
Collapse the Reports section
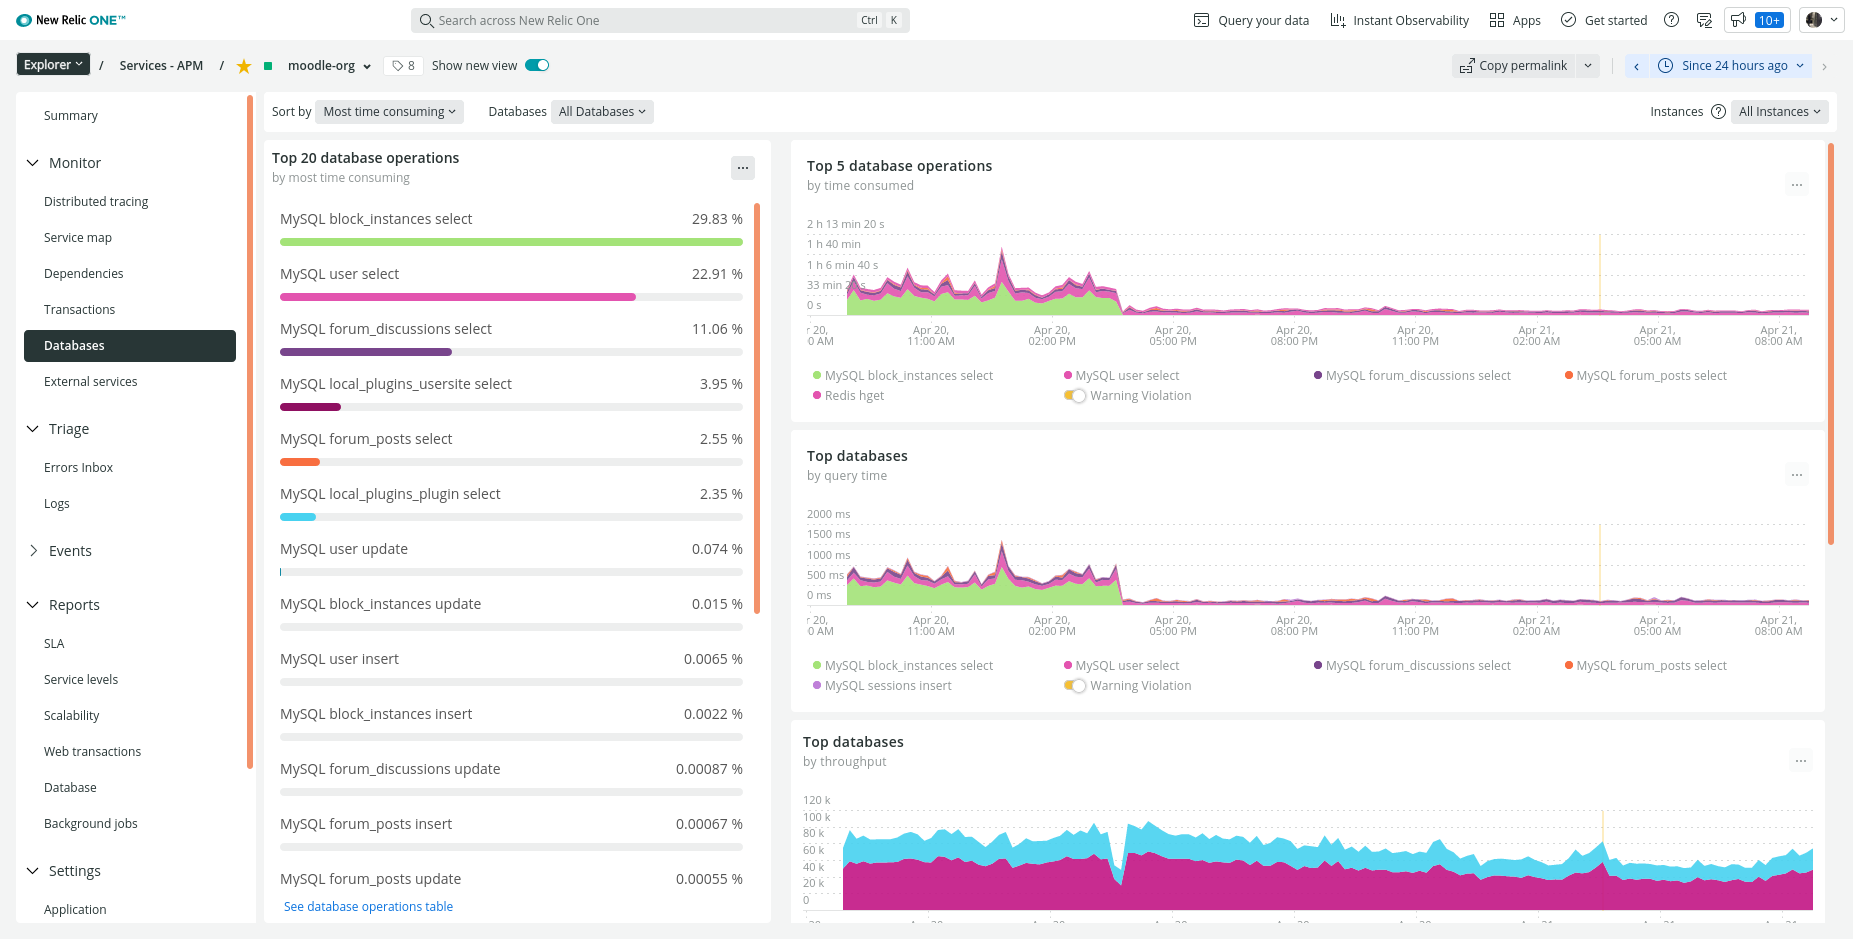(x=63, y=605)
